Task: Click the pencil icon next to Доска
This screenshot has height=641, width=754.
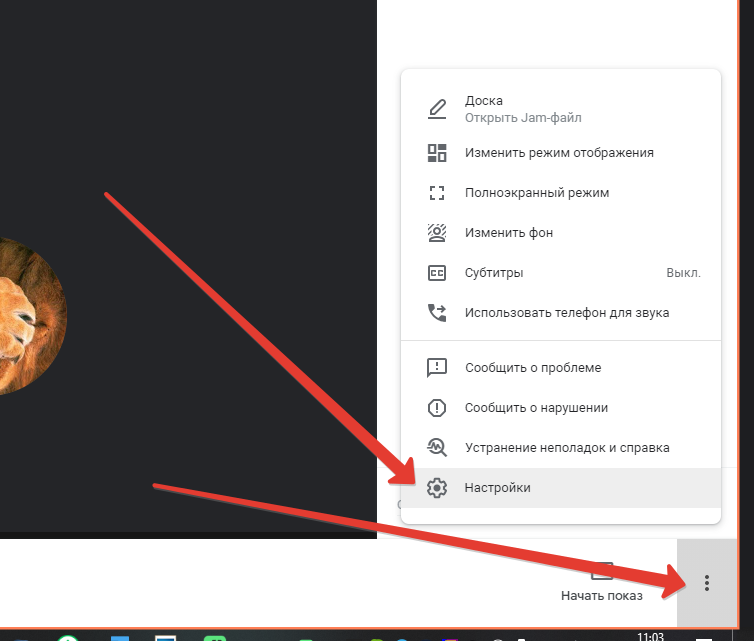Action: point(437,109)
